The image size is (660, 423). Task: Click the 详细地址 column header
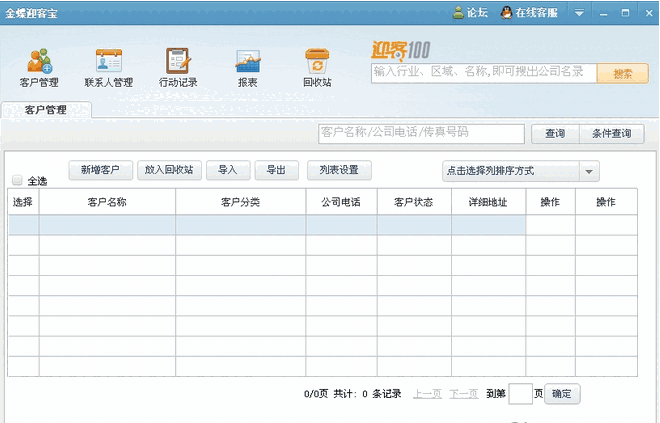489,202
